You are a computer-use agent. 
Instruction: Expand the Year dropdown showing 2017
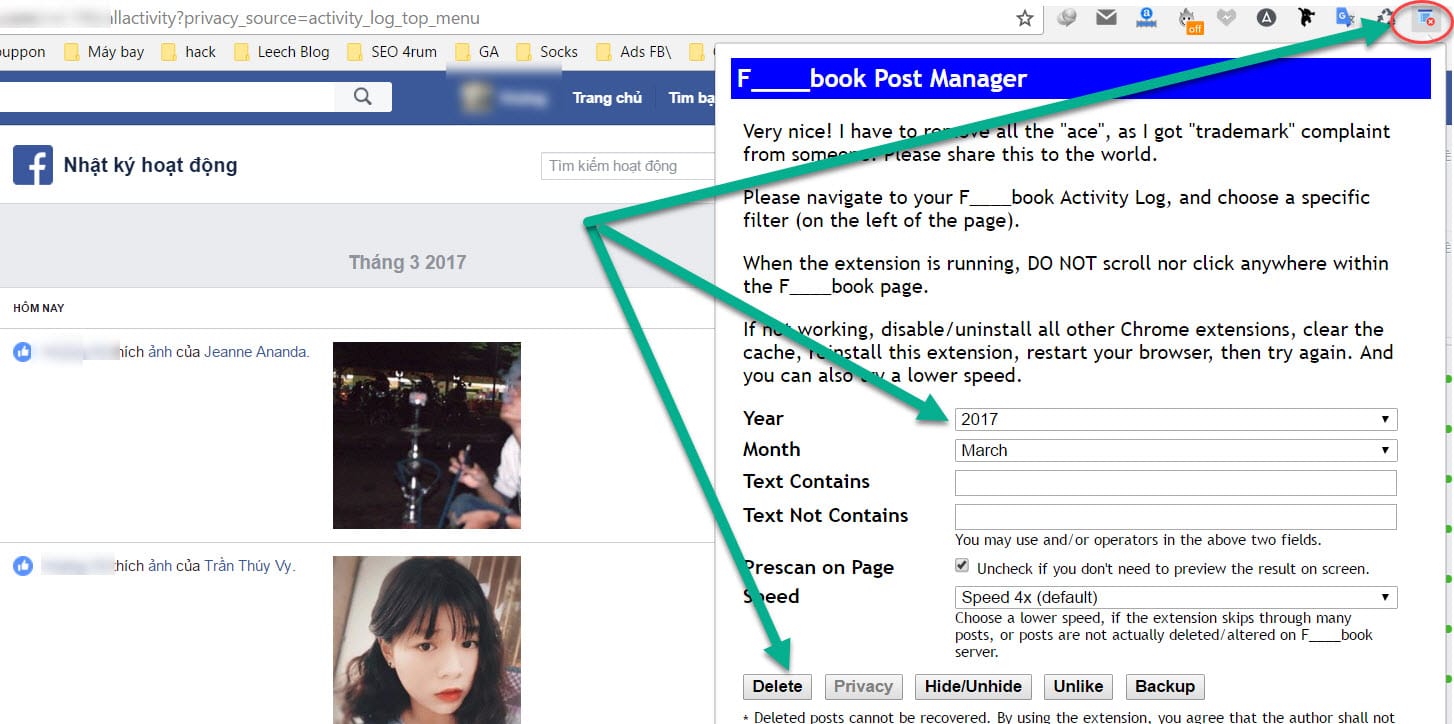click(1176, 419)
